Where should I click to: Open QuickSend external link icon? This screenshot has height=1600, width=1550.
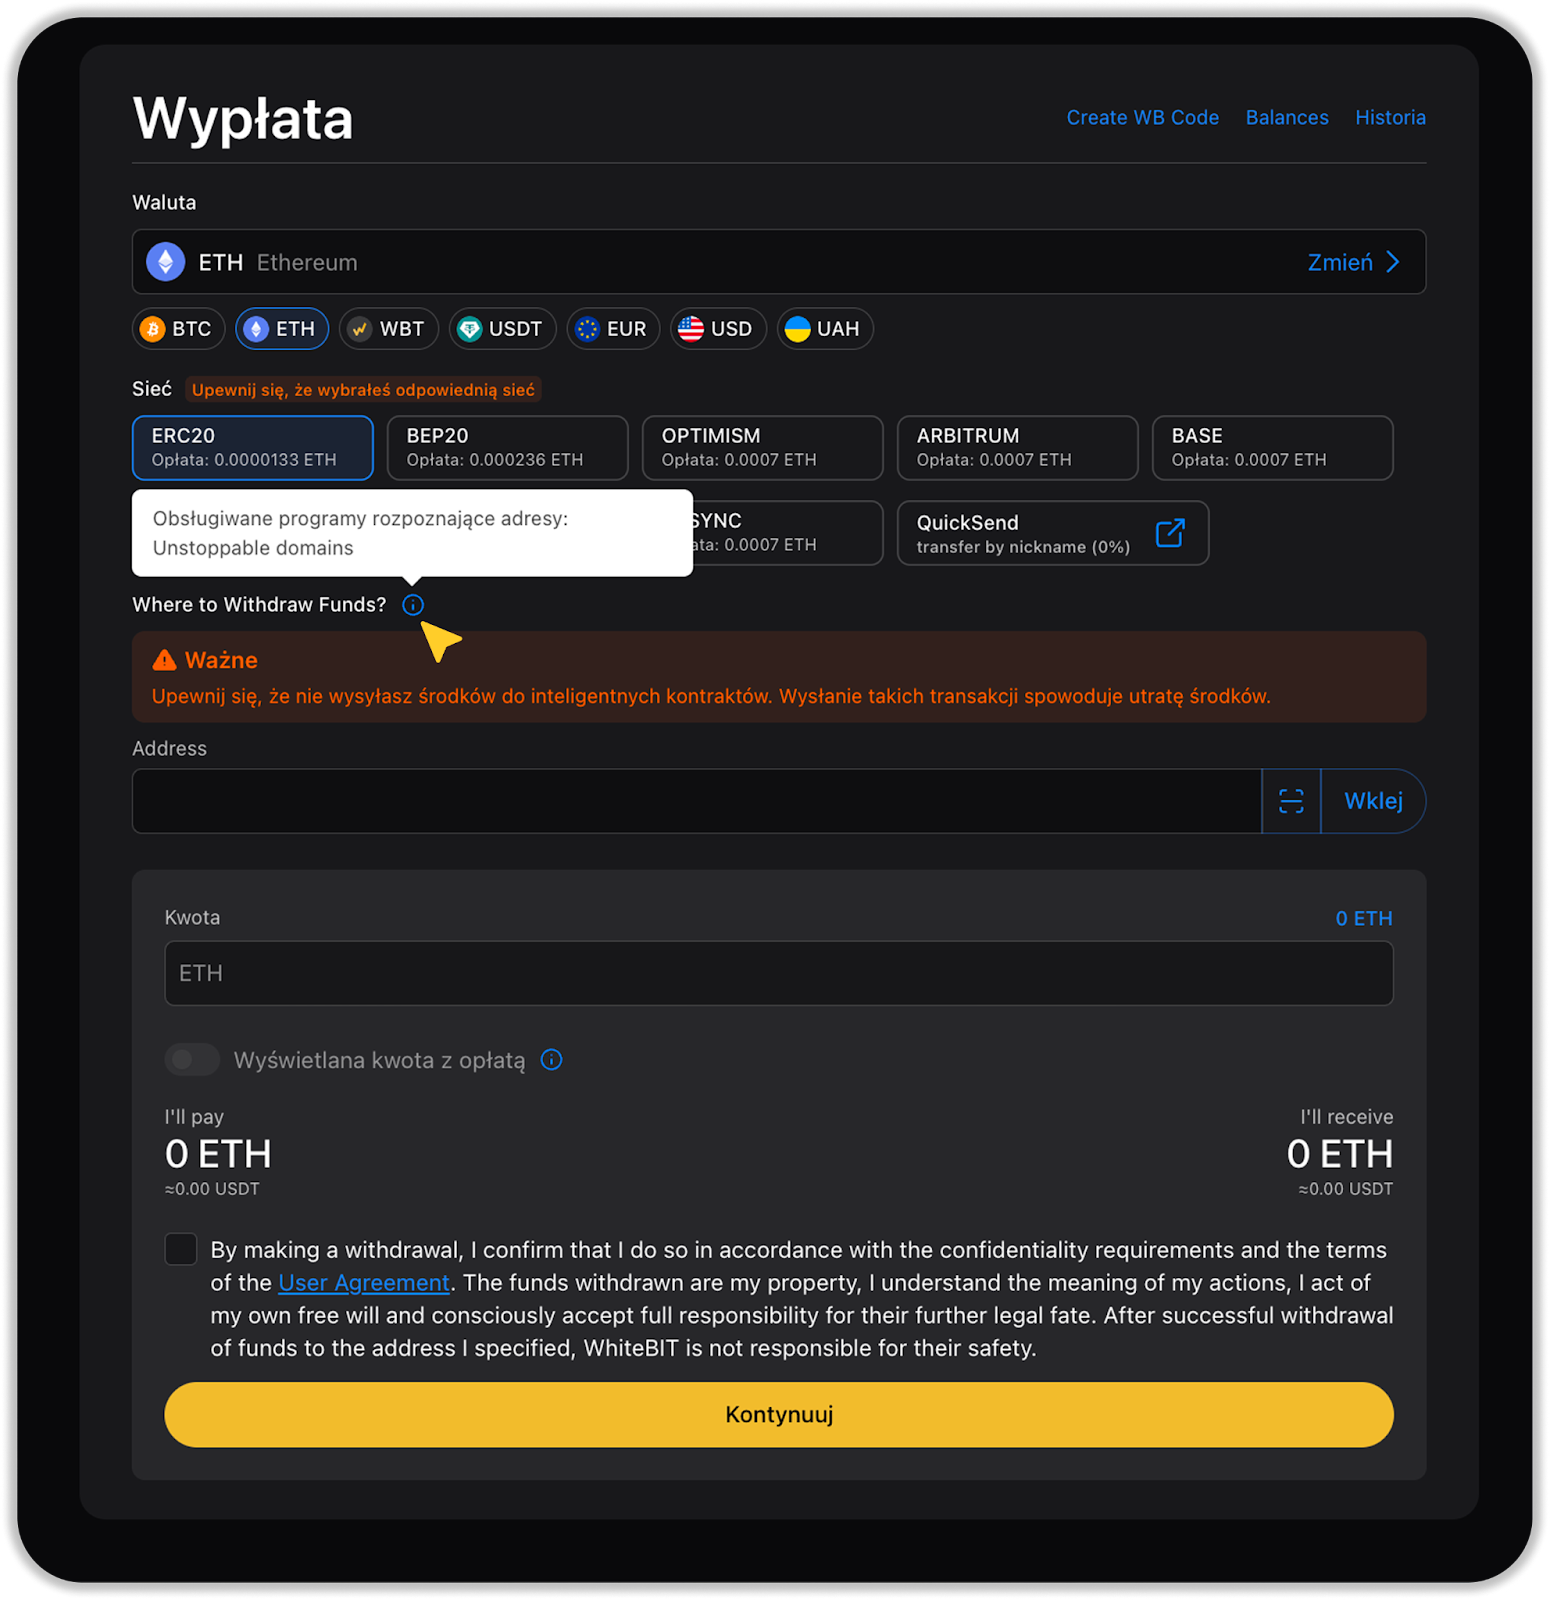point(1170,533)
